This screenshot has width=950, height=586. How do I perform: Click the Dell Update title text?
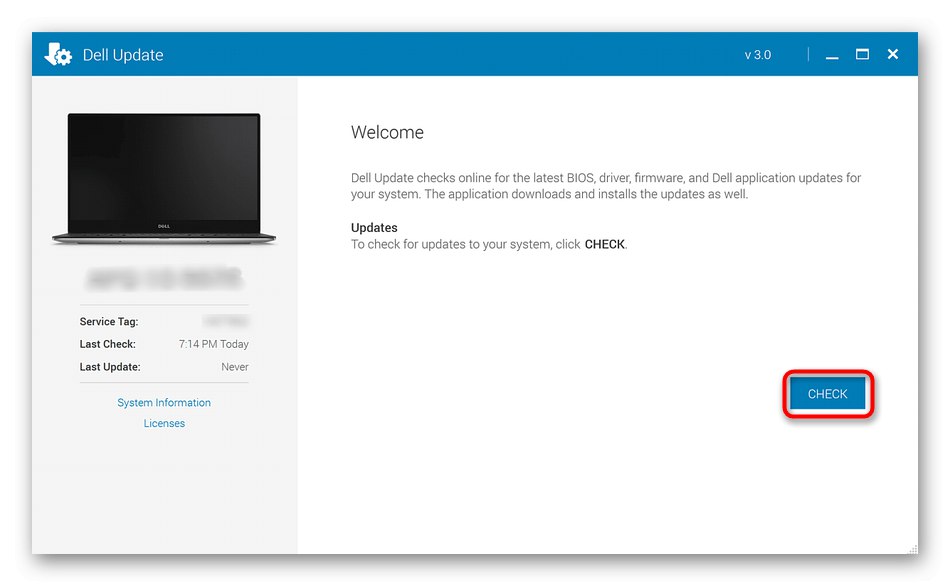[x=125, y=55]
